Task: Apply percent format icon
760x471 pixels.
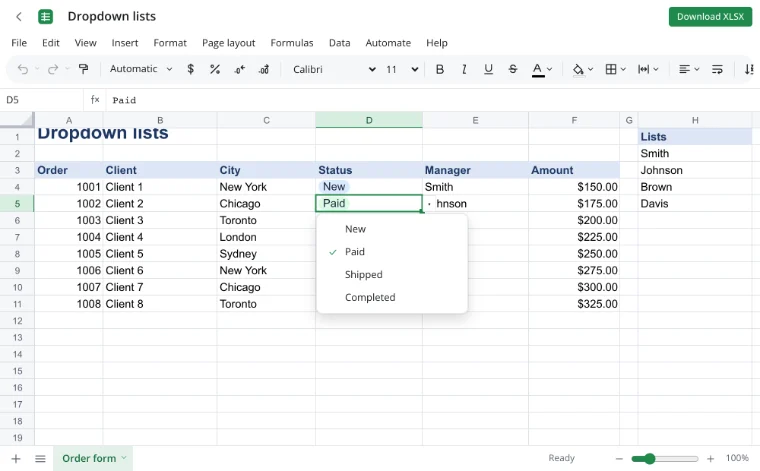Action: (215, 69)
